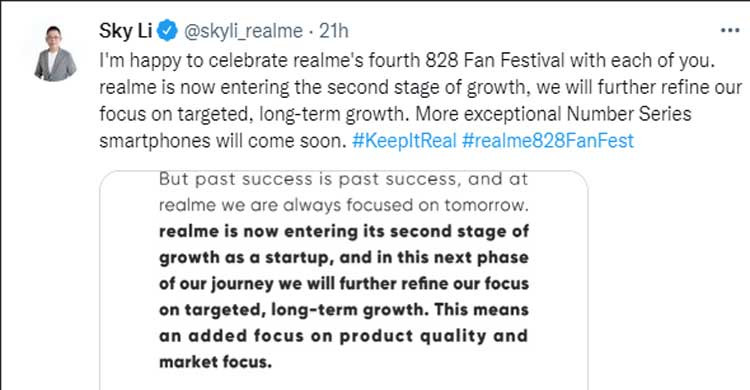This screenshot has width=750, height=390.
Task: Click the 'market focus.' line in the image
Action: (x=215, y=362)
